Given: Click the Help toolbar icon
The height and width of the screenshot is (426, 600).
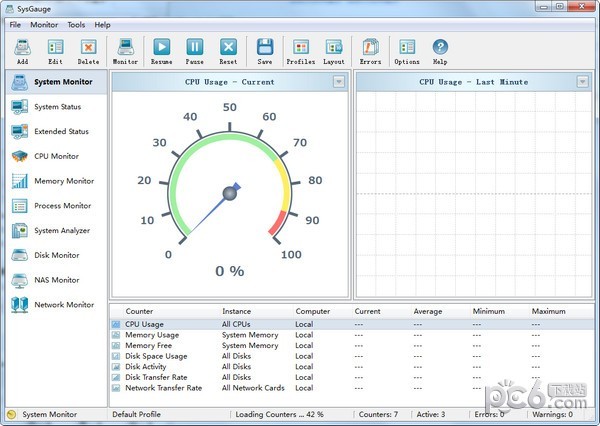Looking at the screenshot, I should 440,51.
